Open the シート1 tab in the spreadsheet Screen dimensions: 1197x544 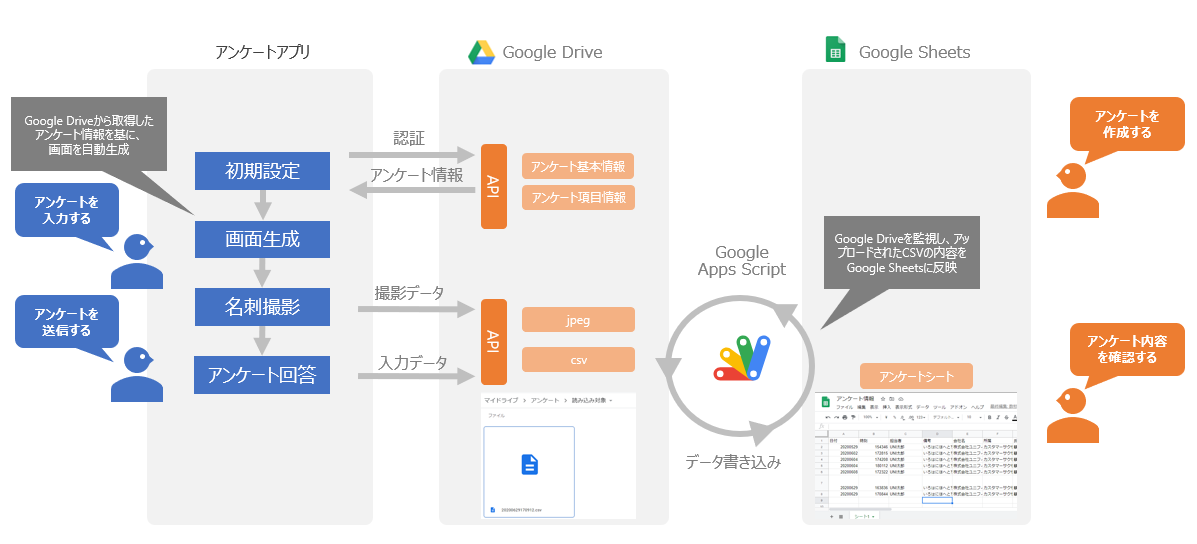(863, 517)
